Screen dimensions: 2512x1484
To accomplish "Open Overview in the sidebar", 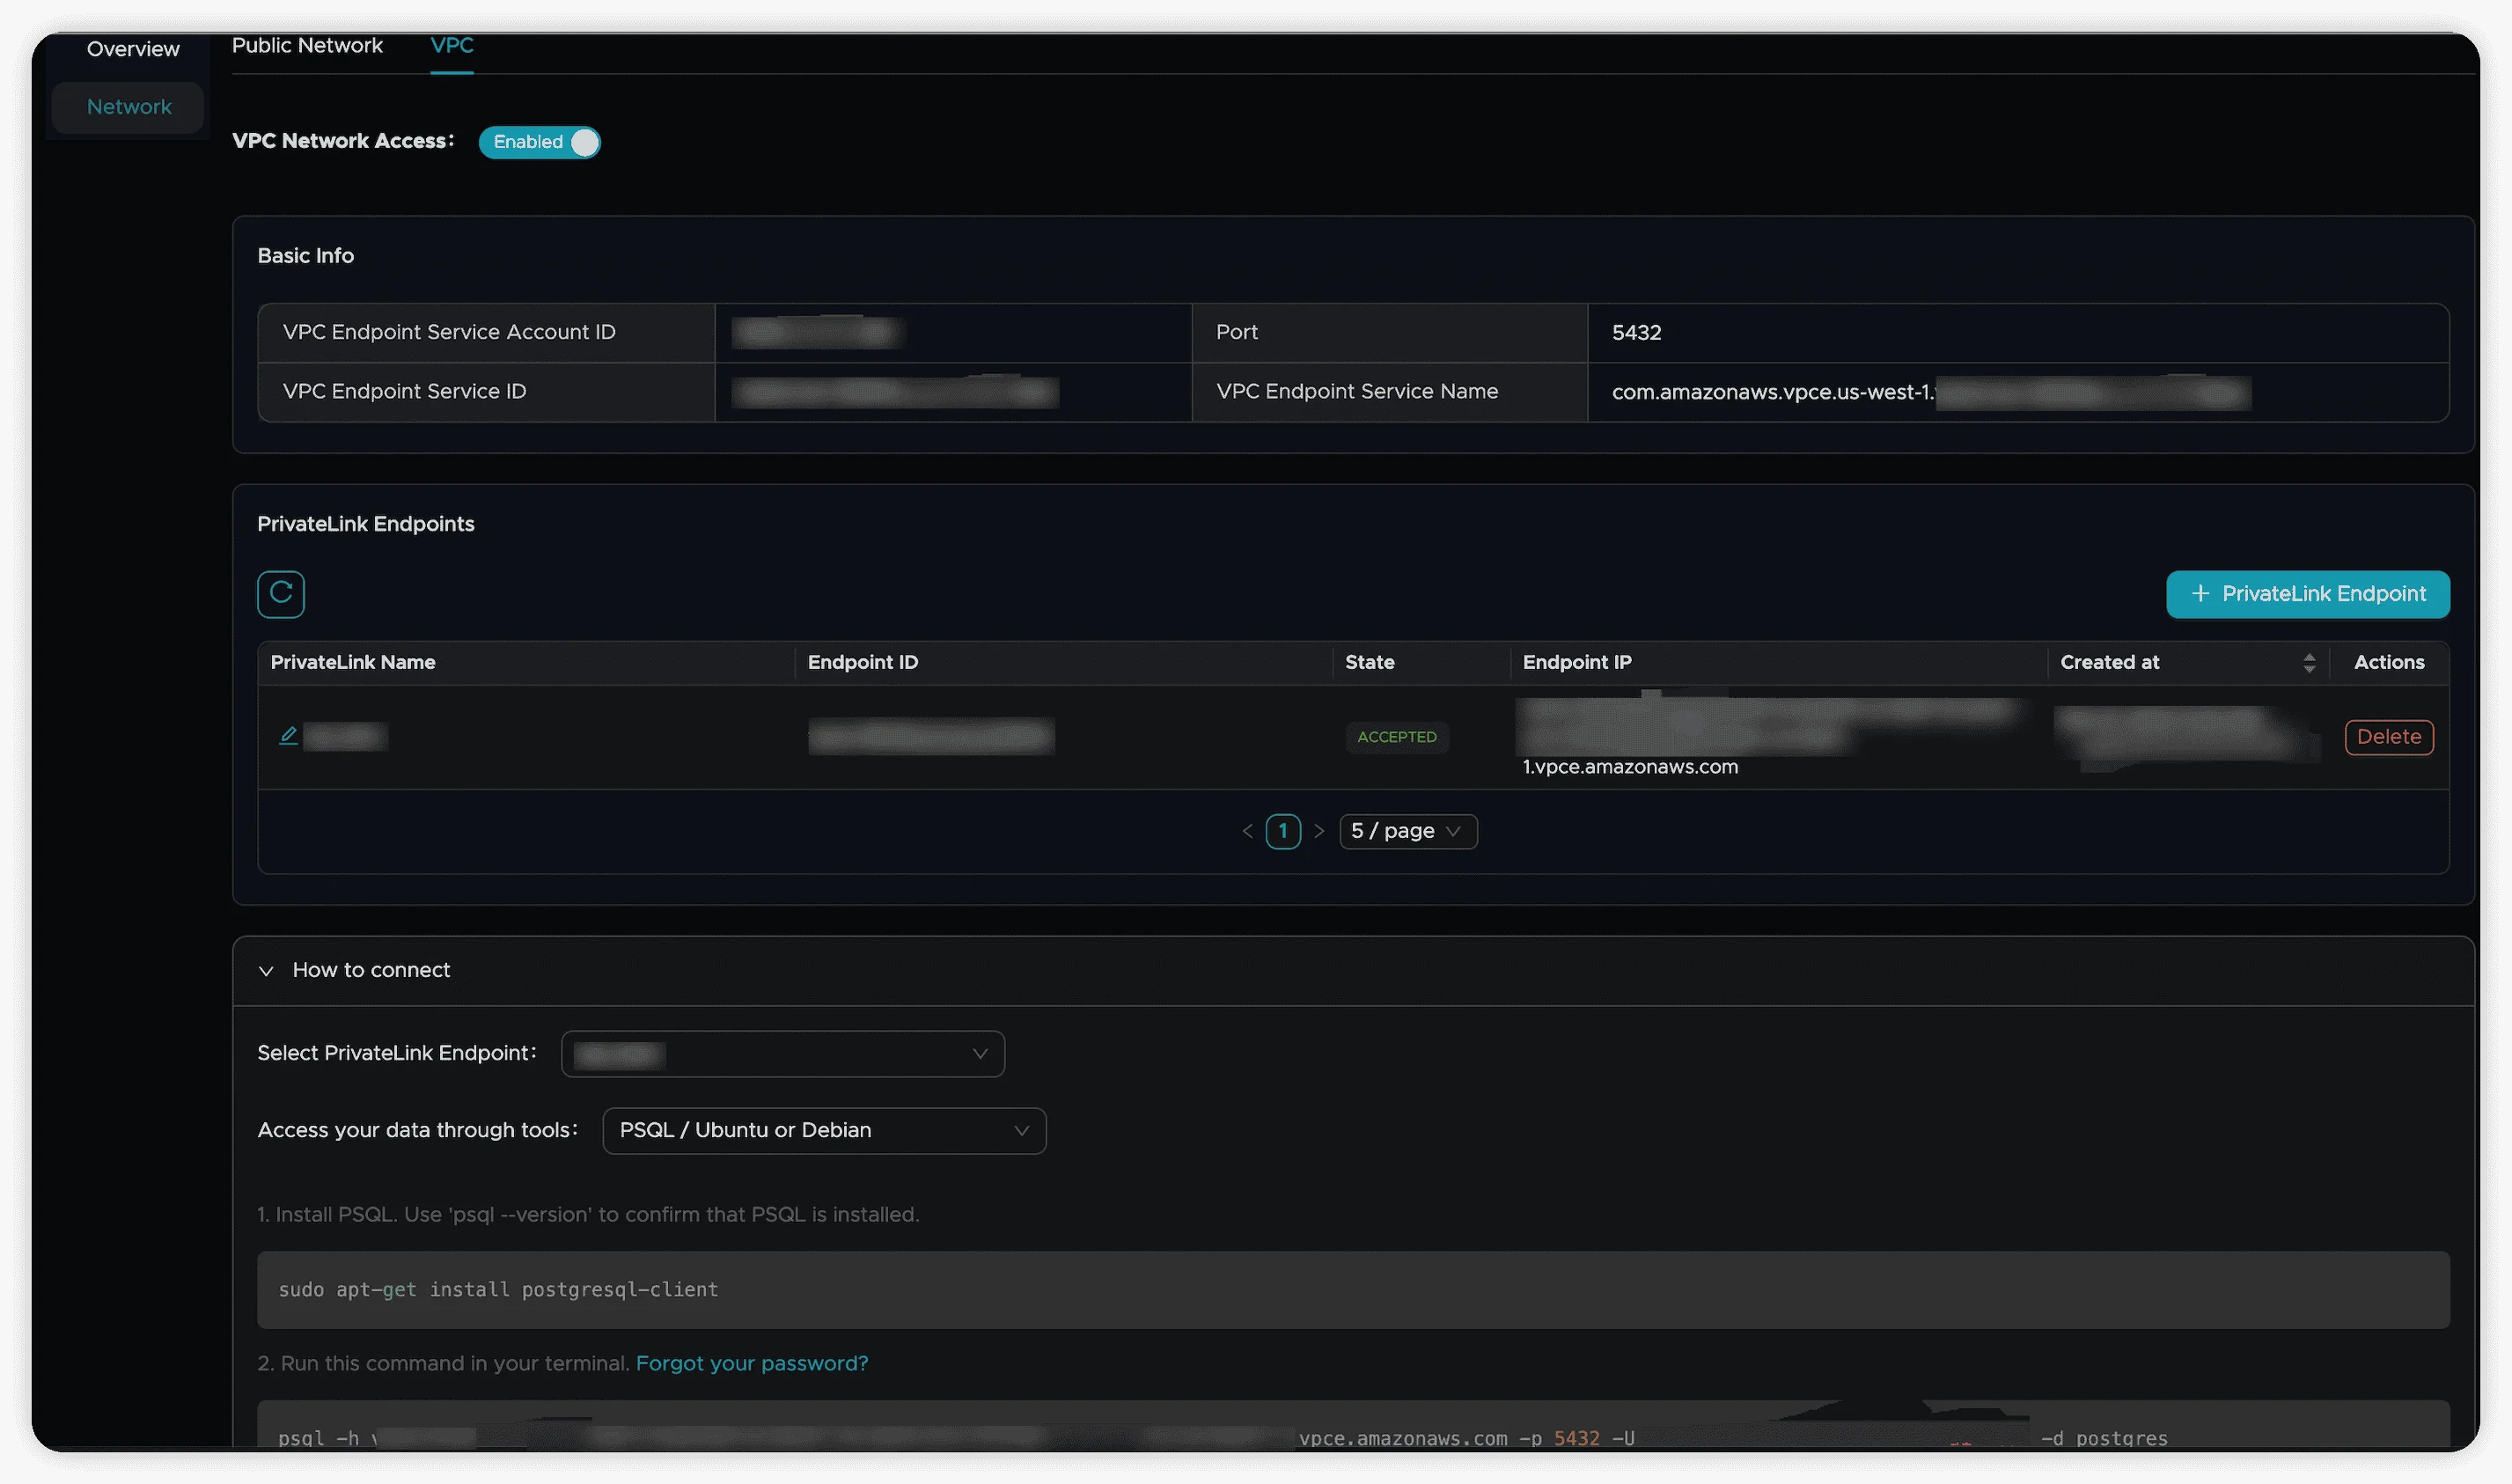I will 133,49.
